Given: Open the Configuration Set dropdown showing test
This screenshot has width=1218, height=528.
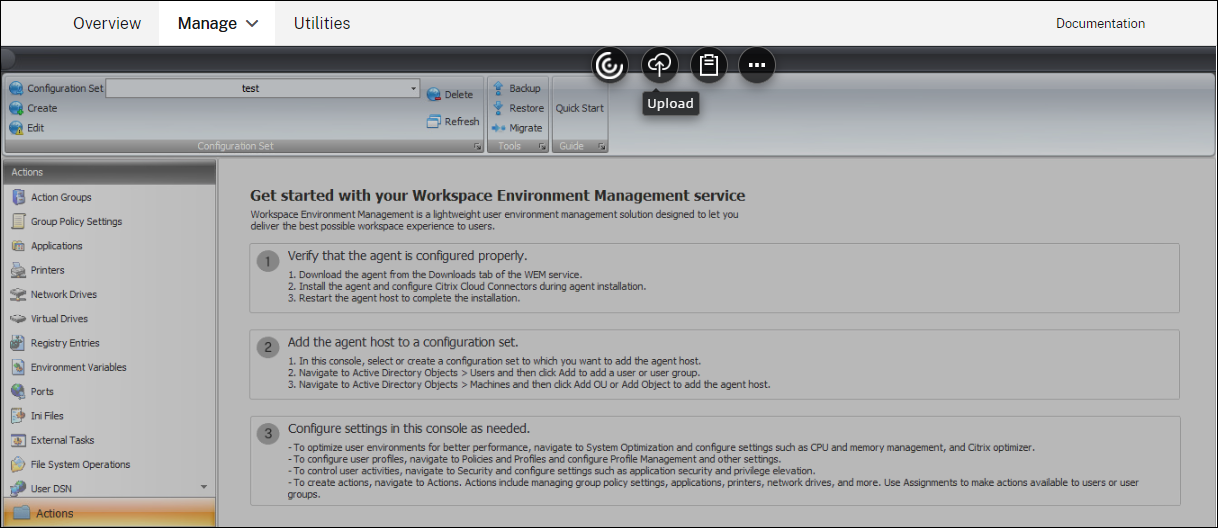Looking at the screenshot, I should (263, 88).
